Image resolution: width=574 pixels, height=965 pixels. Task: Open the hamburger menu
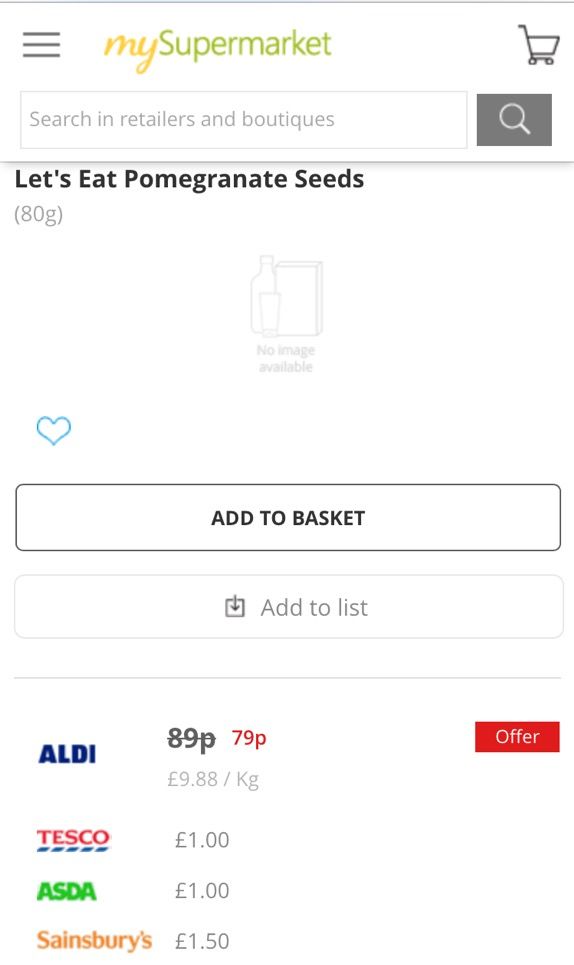pos(41,45)
